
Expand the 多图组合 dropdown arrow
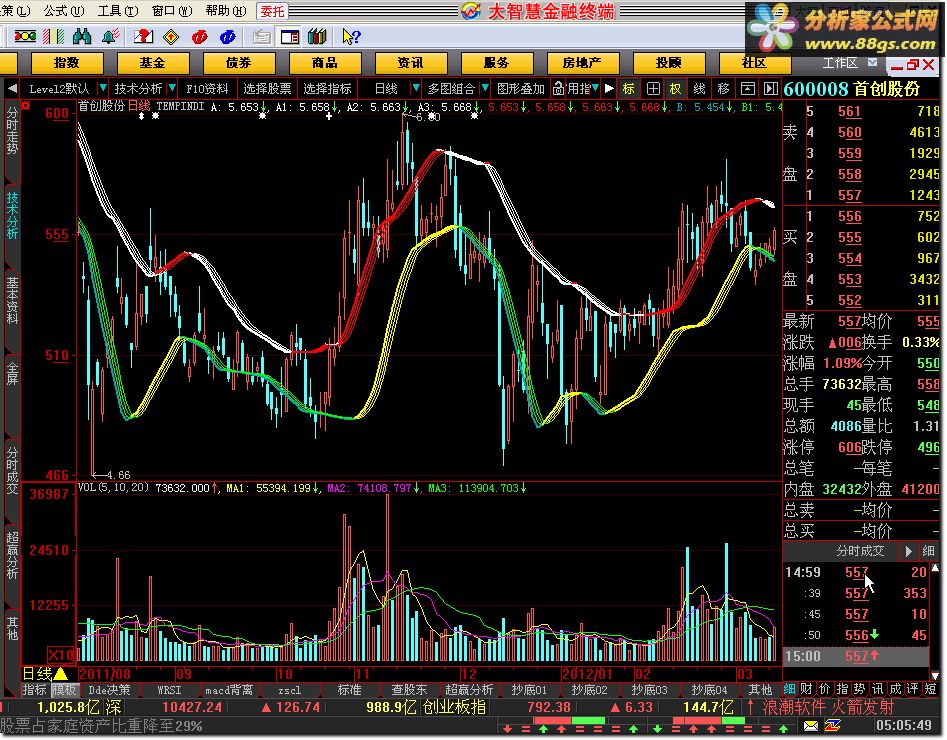[485, 88]
